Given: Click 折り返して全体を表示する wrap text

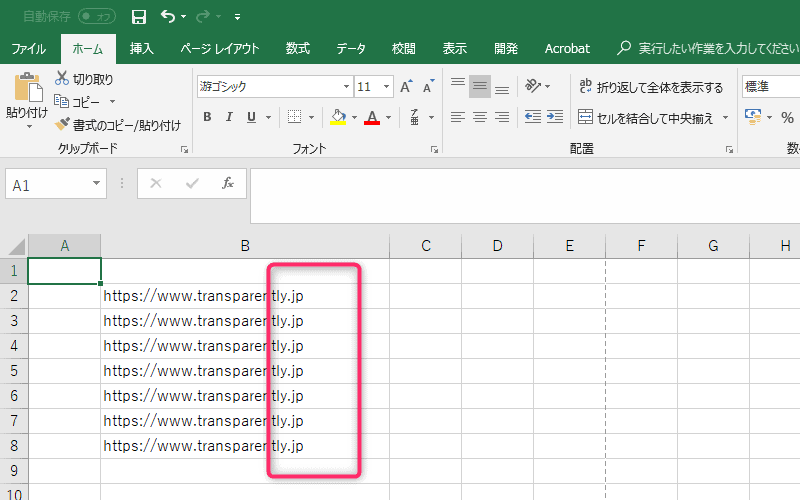Looking at the screenshot, I should tap(651, 87).
